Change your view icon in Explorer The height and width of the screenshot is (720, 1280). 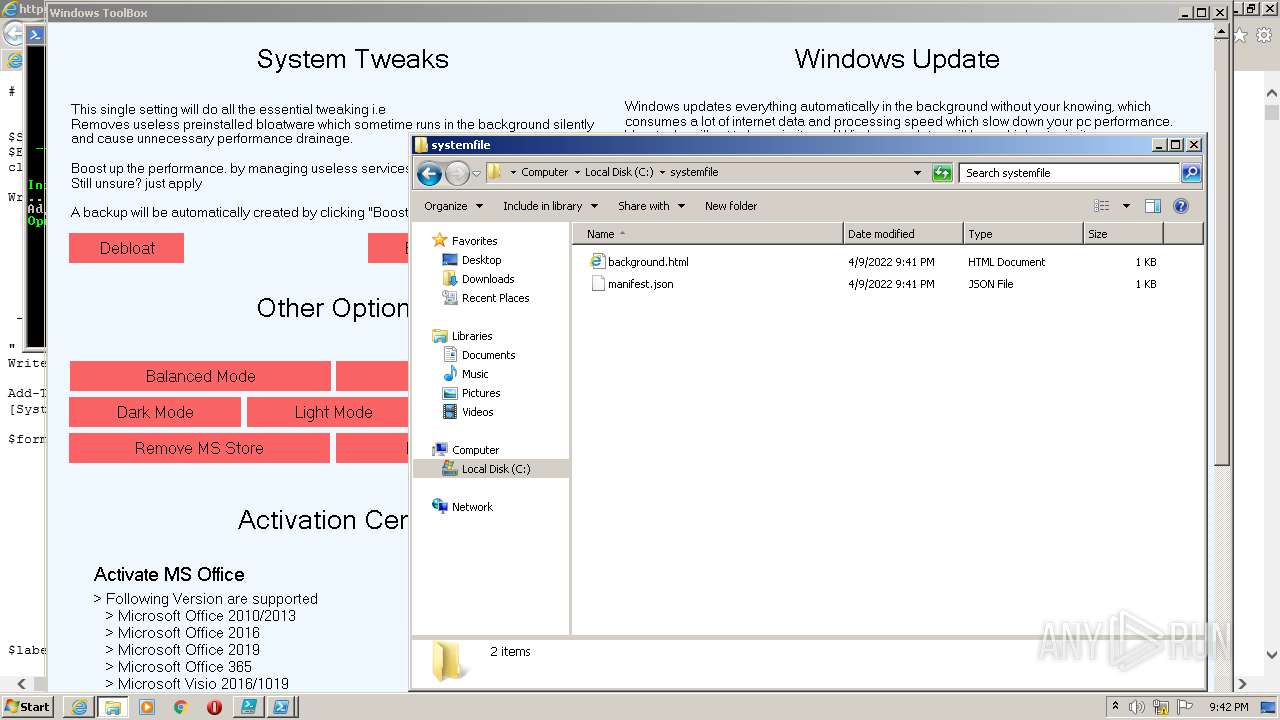1102,206
